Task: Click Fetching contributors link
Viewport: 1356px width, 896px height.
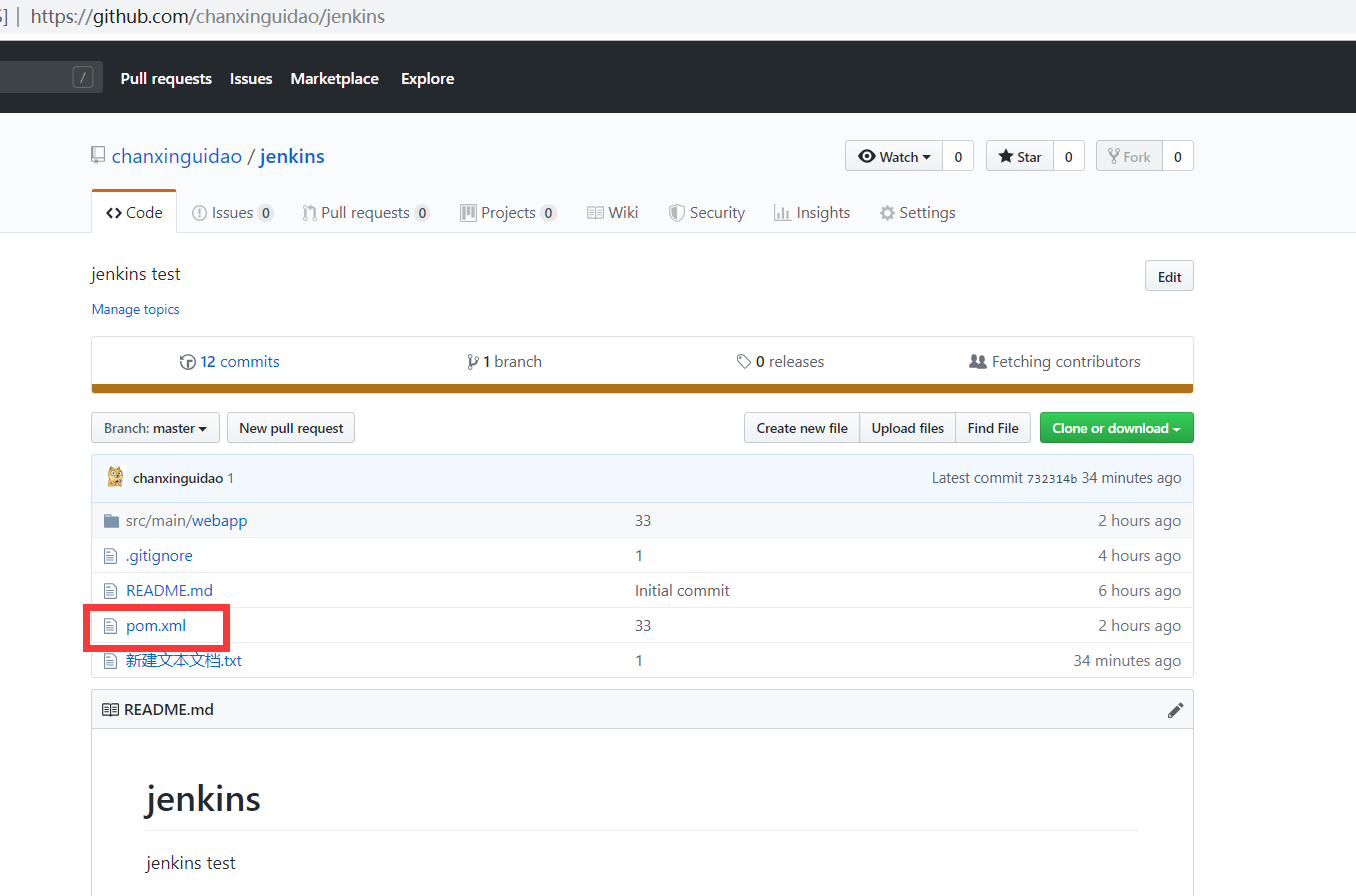Action: point(1055,362)
